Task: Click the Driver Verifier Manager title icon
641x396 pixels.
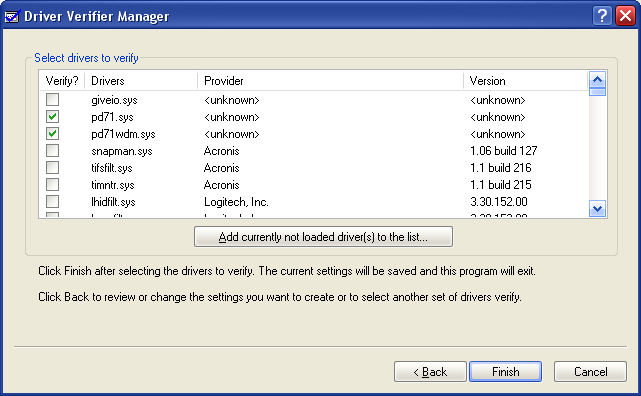Action: click(x=12, y=16)
